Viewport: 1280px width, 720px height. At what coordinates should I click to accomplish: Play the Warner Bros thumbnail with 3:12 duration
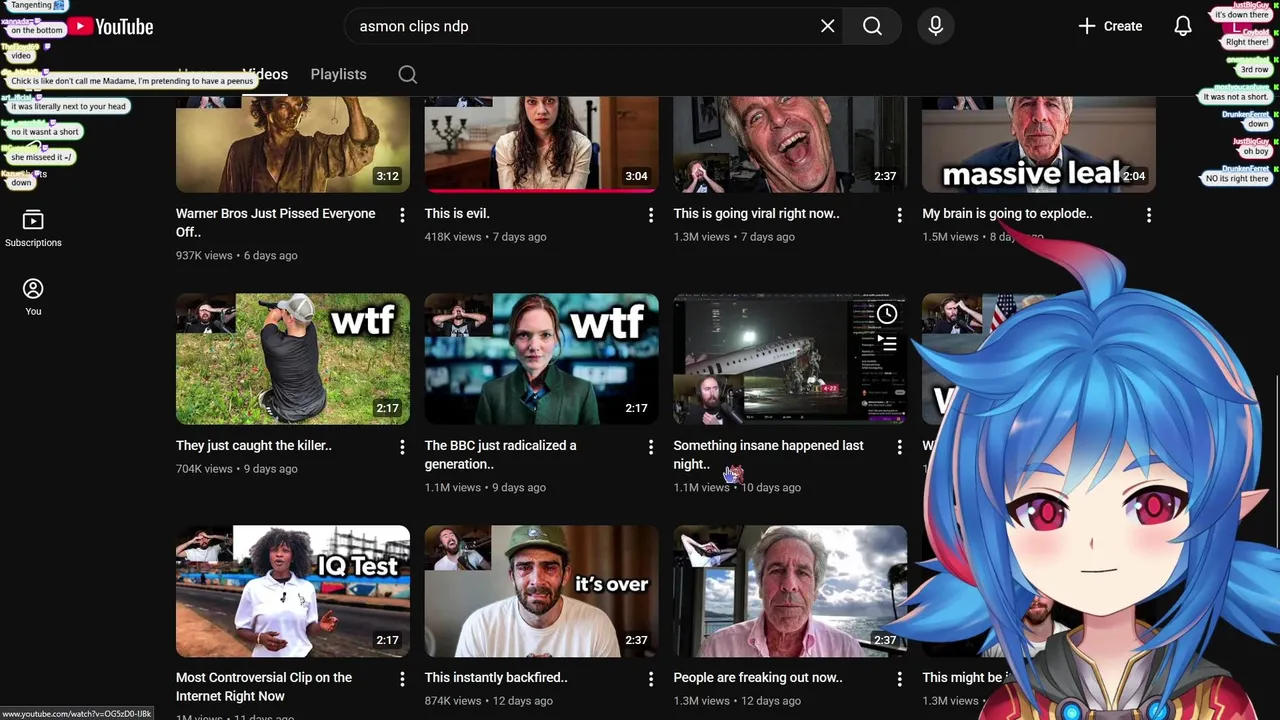293,145
